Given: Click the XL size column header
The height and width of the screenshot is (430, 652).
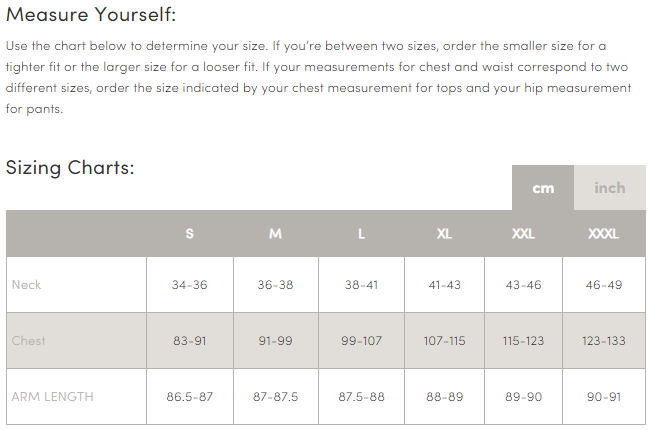Looking at the screenshot, I should [x=444, y=234].
